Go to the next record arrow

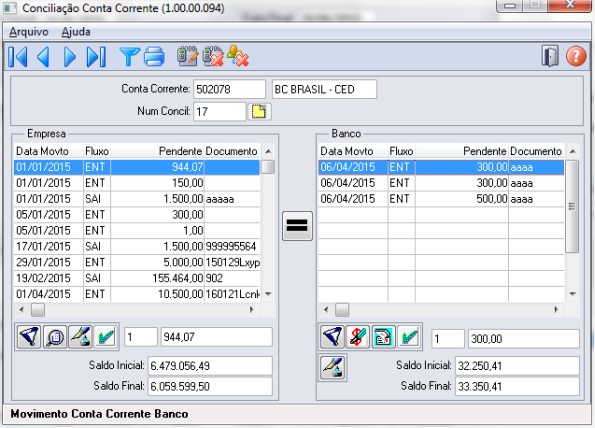69,57
